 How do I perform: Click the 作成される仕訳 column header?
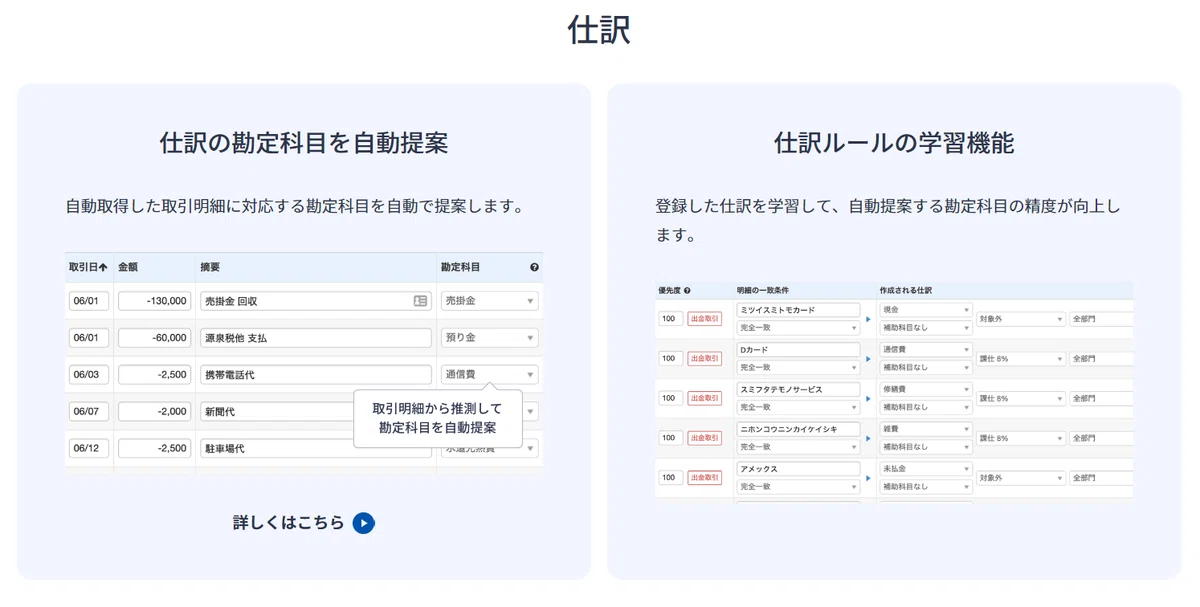pos(906,290)
